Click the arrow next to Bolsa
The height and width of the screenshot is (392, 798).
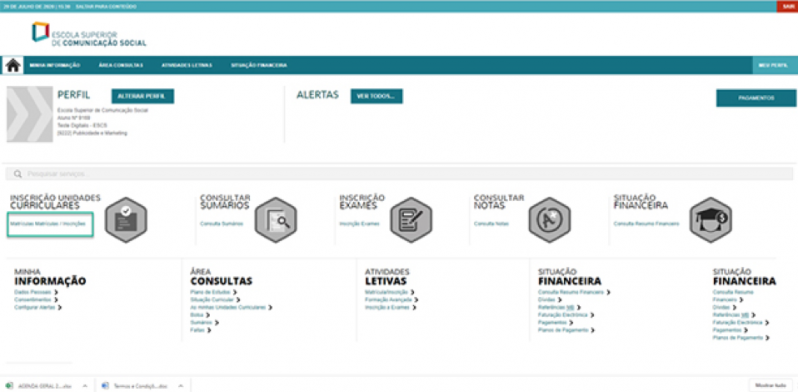click(x=208, y=315)
